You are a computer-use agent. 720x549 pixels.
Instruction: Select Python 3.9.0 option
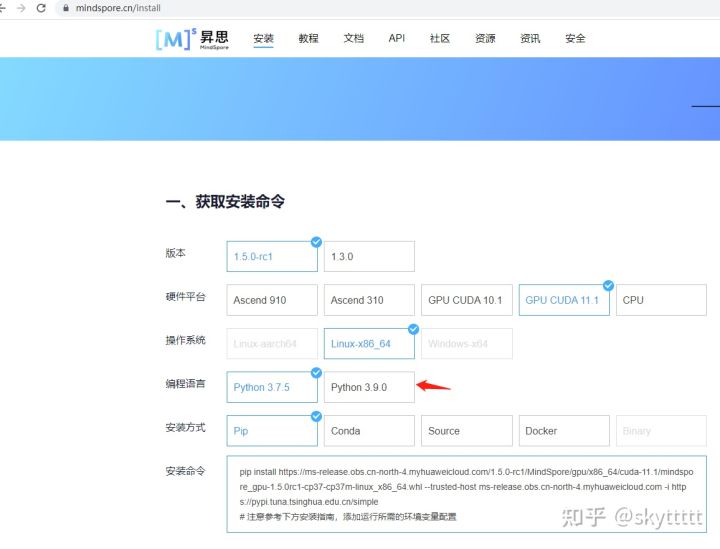tap(369, 387)
